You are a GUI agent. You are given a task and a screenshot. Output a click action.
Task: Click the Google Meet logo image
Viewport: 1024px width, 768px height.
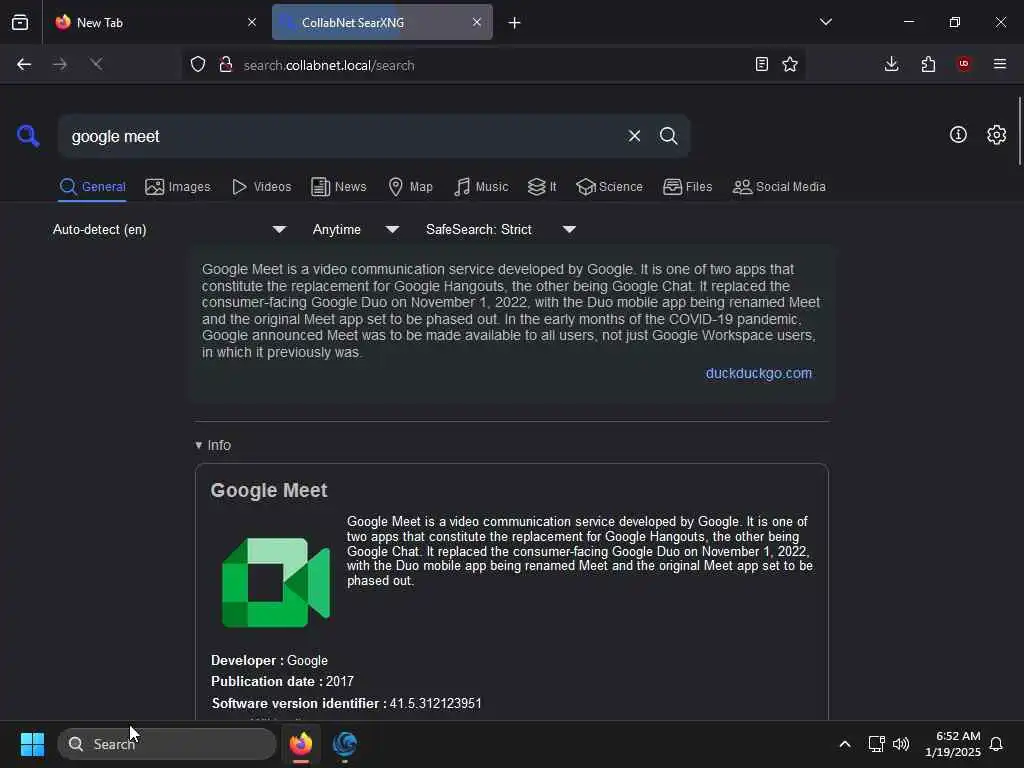pos(276,583)
